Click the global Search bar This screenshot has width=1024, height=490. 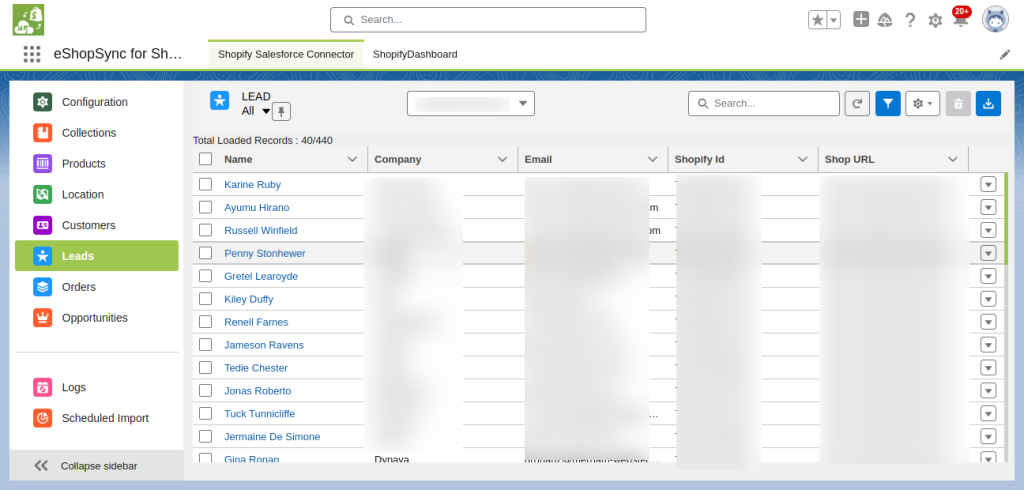point(488,20)
